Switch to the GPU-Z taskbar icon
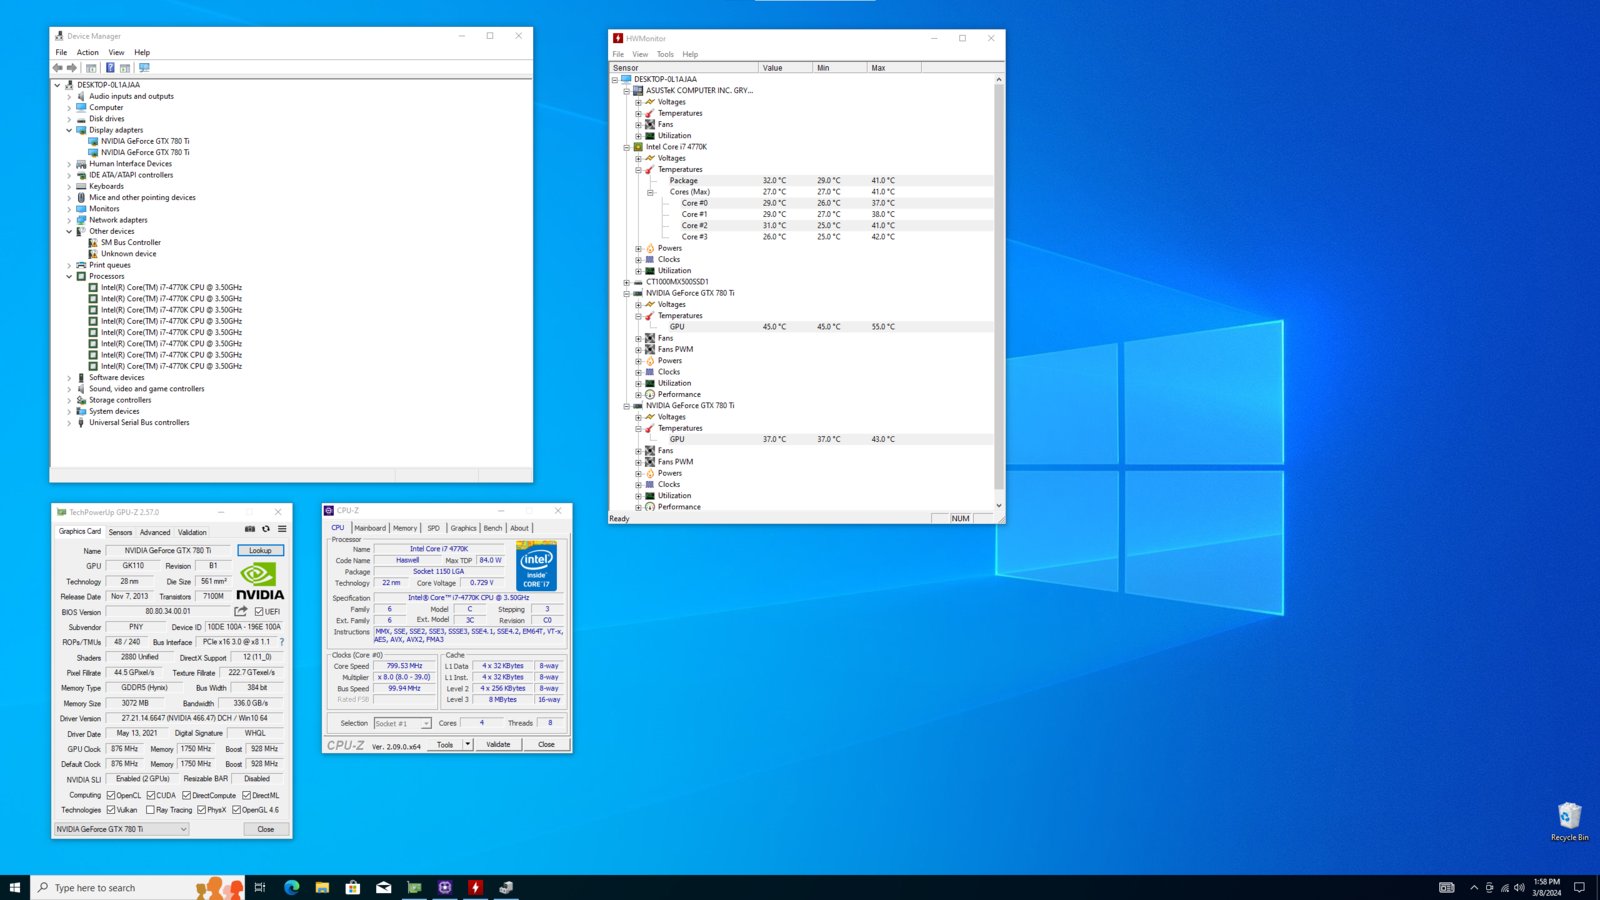 414,887
